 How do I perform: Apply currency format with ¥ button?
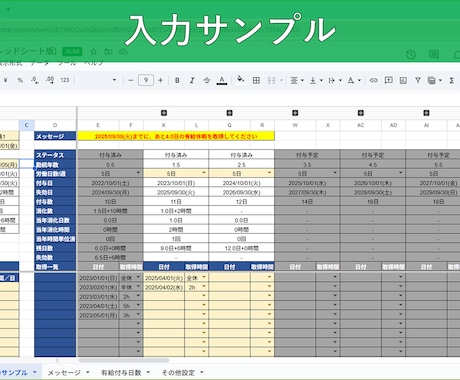pyautogui.click(x=5, y=80)
